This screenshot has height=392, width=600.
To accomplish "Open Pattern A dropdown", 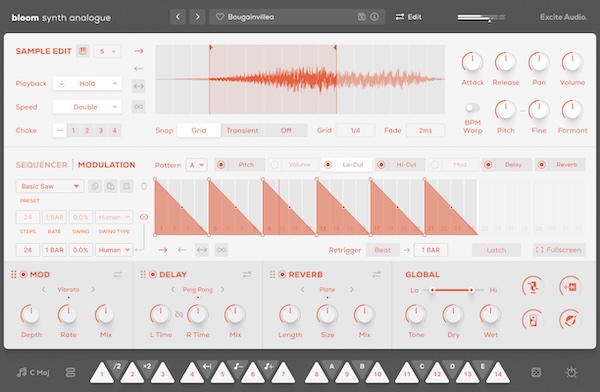I will click(197, 165).
